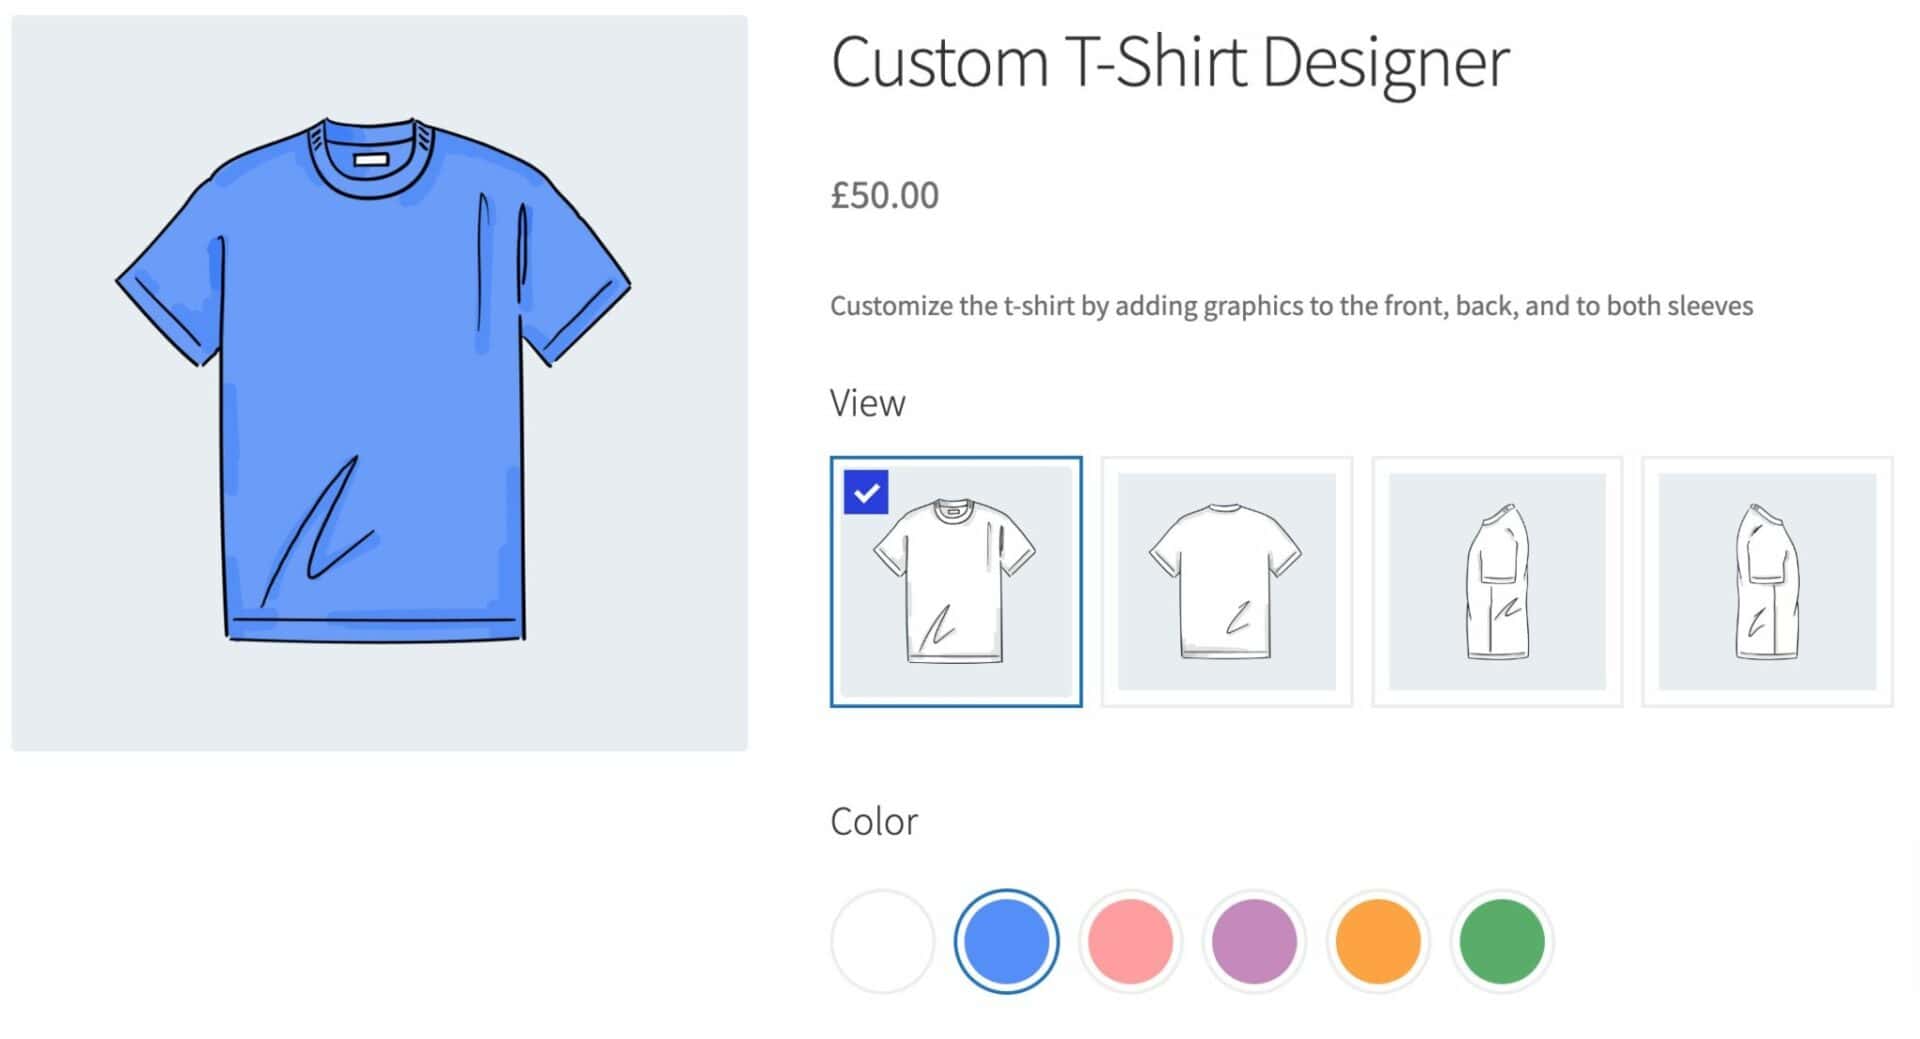Click the large blue t-shirt preview image
The image size is (1920, 1039).
379,383
